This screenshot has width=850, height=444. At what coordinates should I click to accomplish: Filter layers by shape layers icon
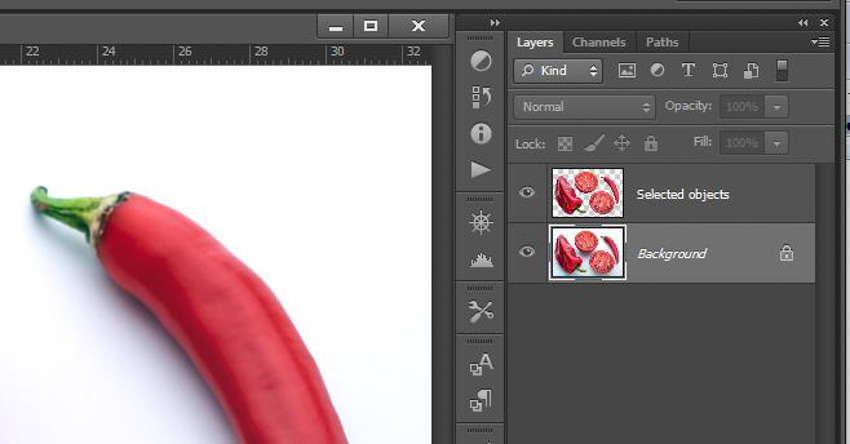720,70
